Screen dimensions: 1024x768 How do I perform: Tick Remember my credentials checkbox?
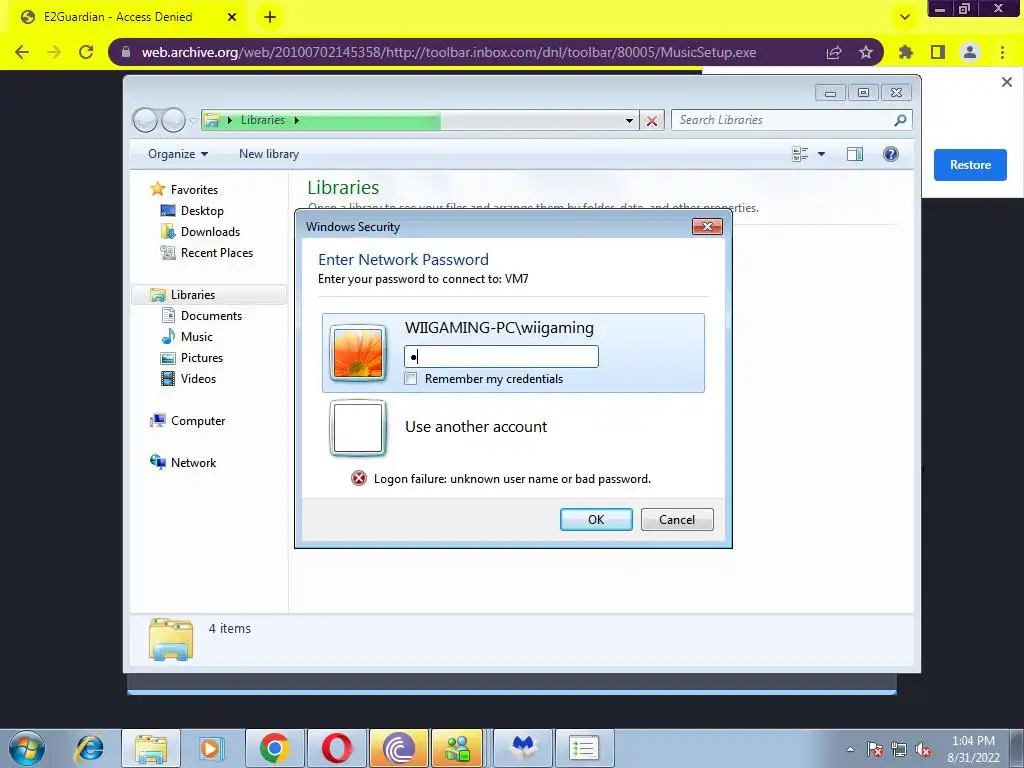tap(411, 379)
